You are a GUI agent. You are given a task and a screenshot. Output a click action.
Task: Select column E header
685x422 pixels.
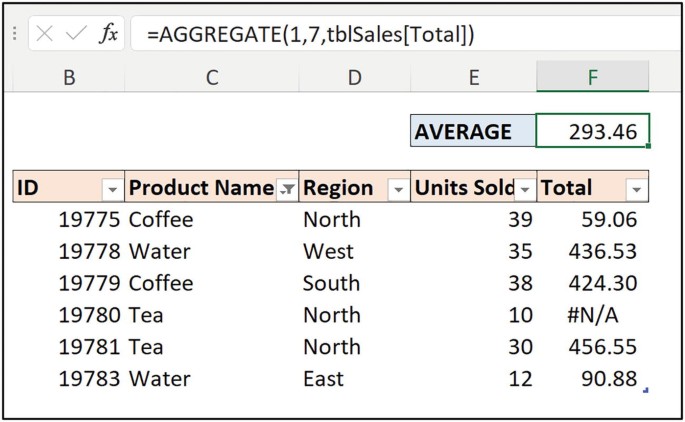tap(473, 77)
